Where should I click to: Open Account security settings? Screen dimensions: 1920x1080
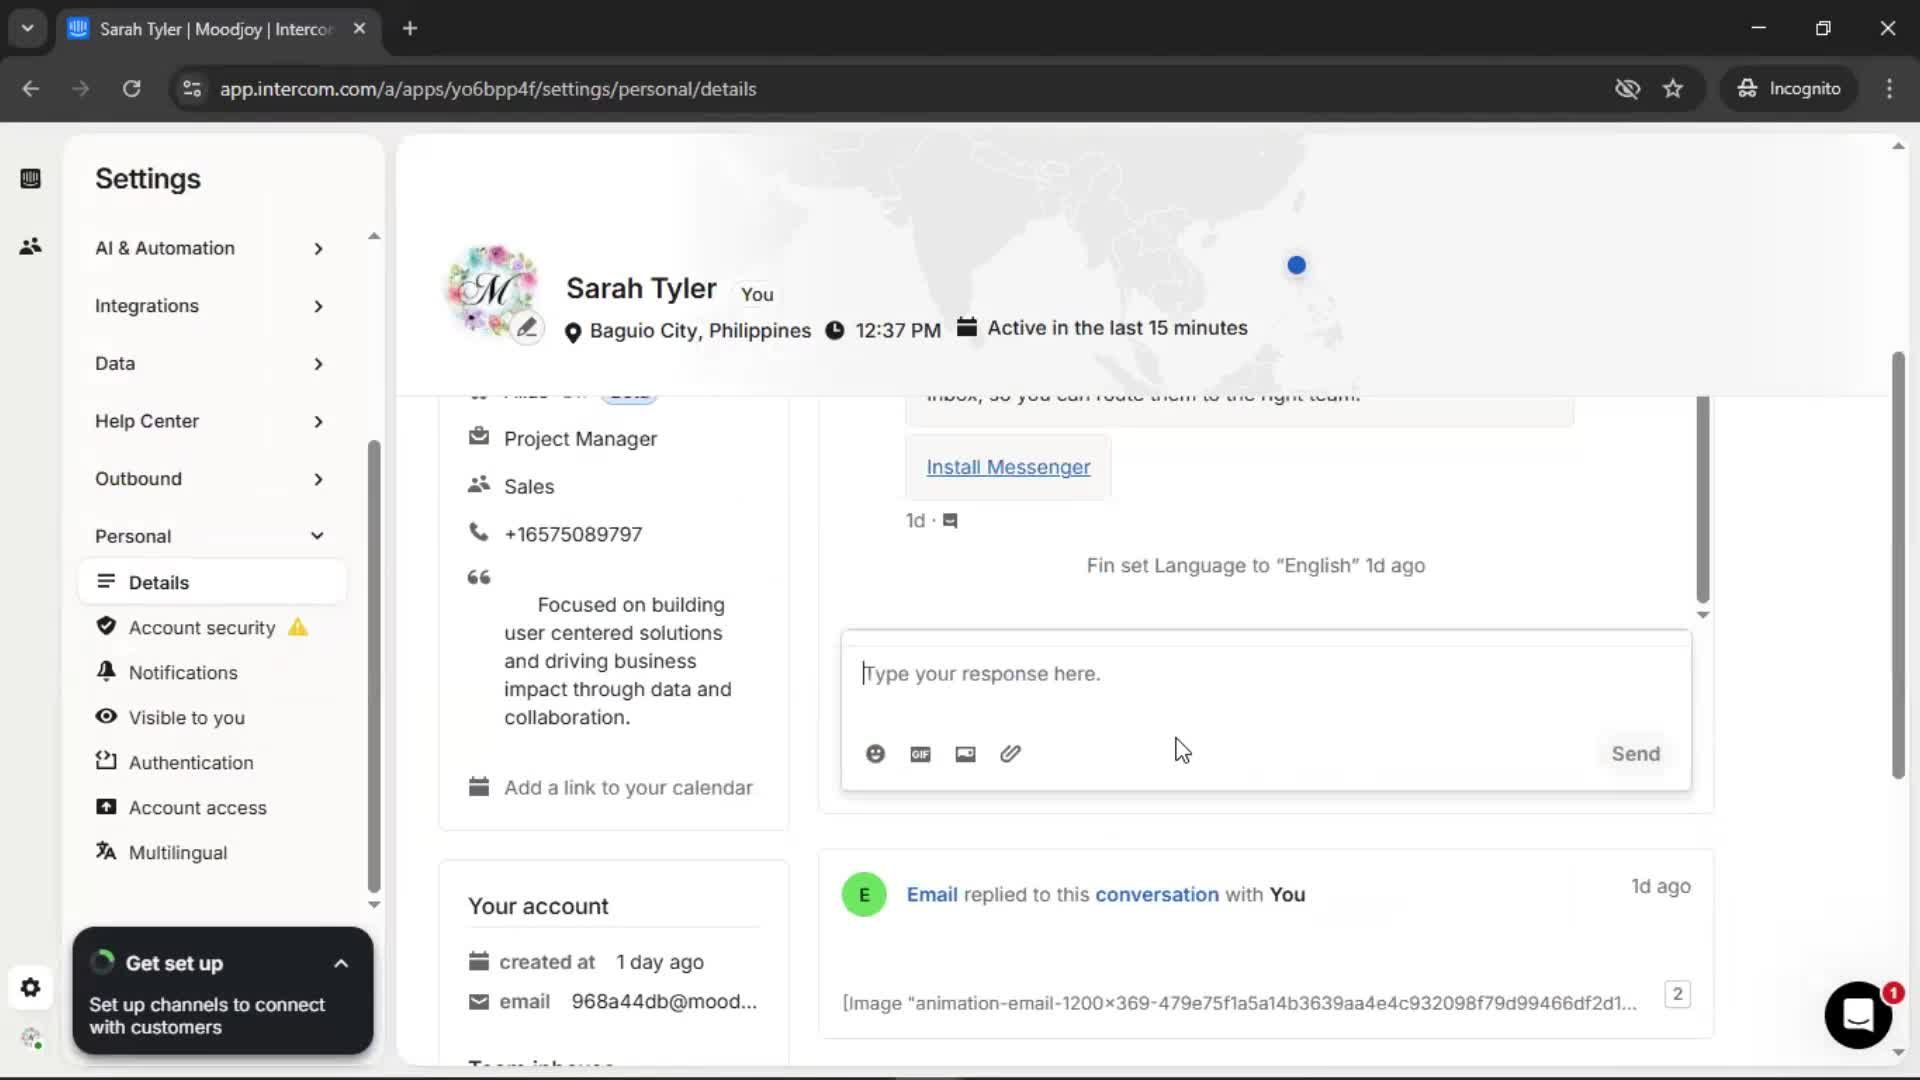[x=201, y=628]
